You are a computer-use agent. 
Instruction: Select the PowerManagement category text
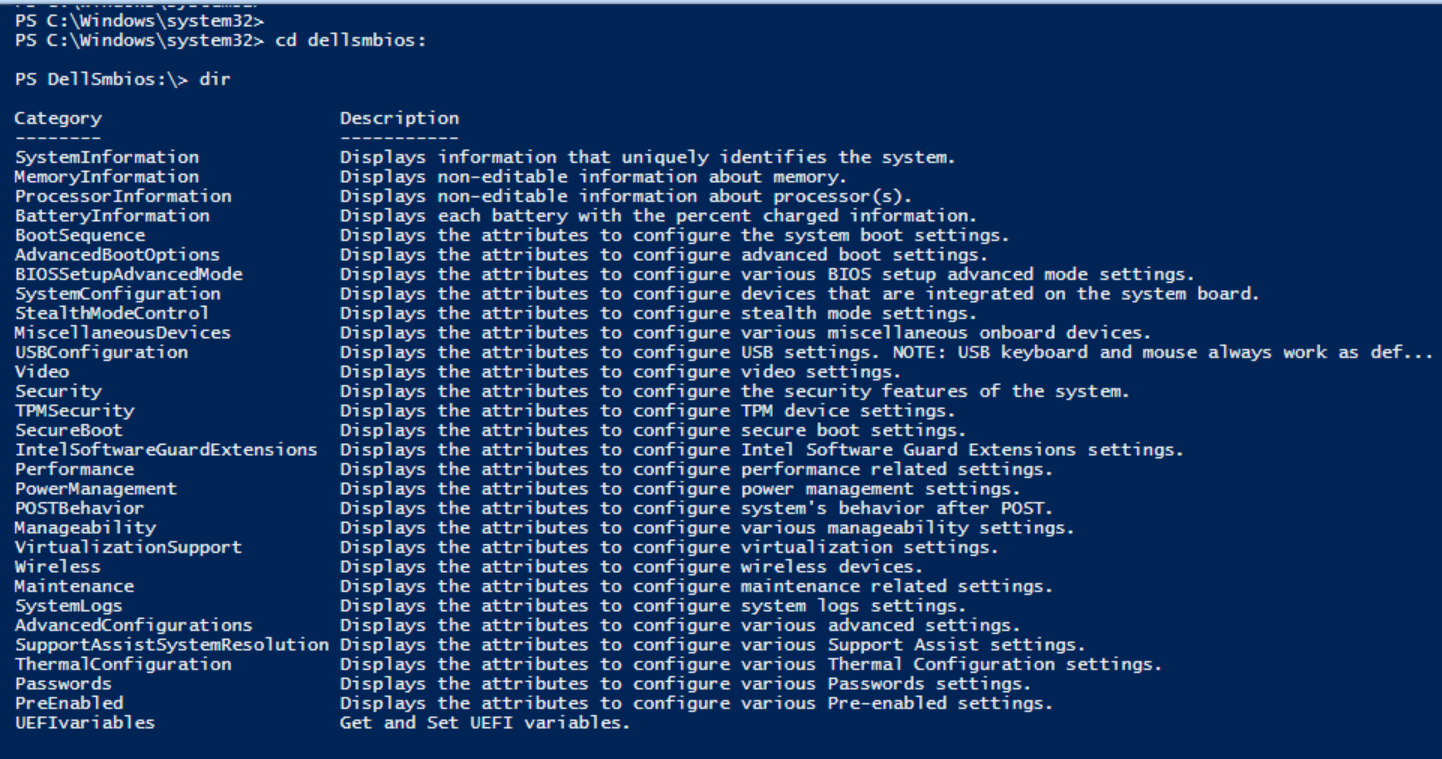[96, 489]
